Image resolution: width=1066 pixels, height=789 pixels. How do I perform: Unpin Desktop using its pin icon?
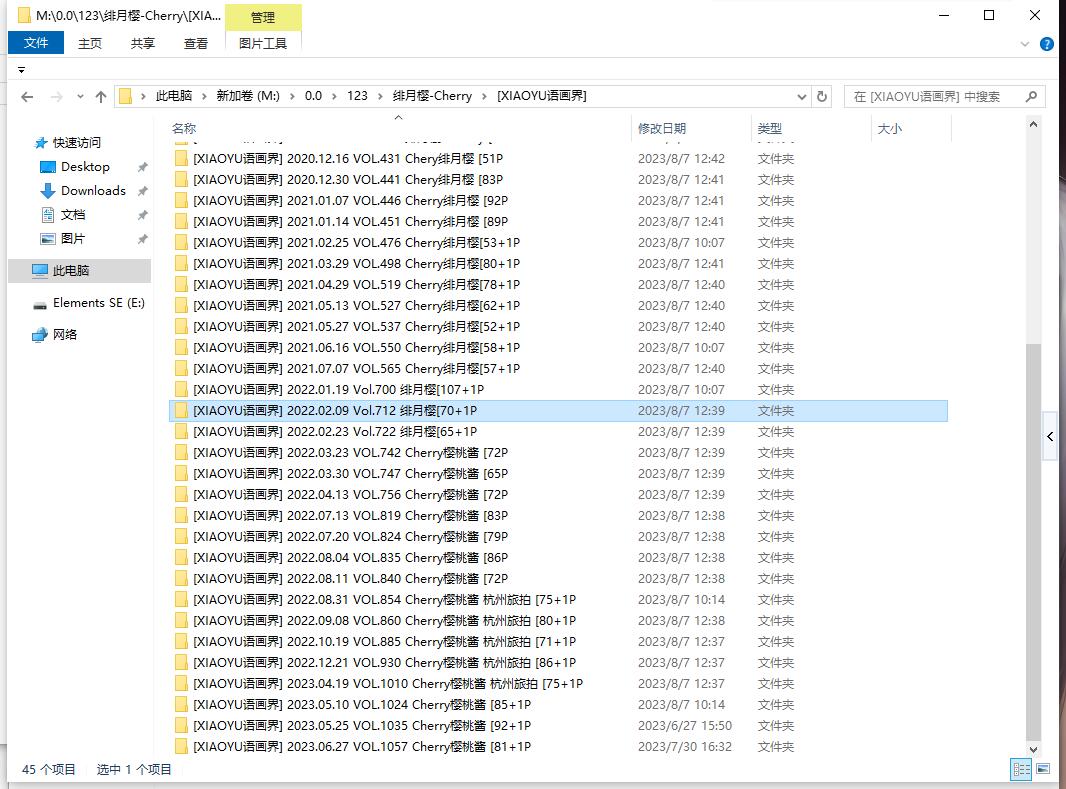tap(143, 166)
